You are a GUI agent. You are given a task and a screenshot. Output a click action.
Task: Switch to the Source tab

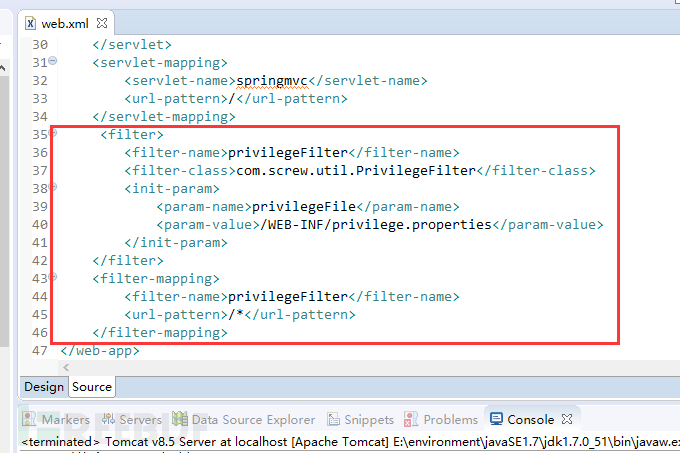click(x=92, y=387)
